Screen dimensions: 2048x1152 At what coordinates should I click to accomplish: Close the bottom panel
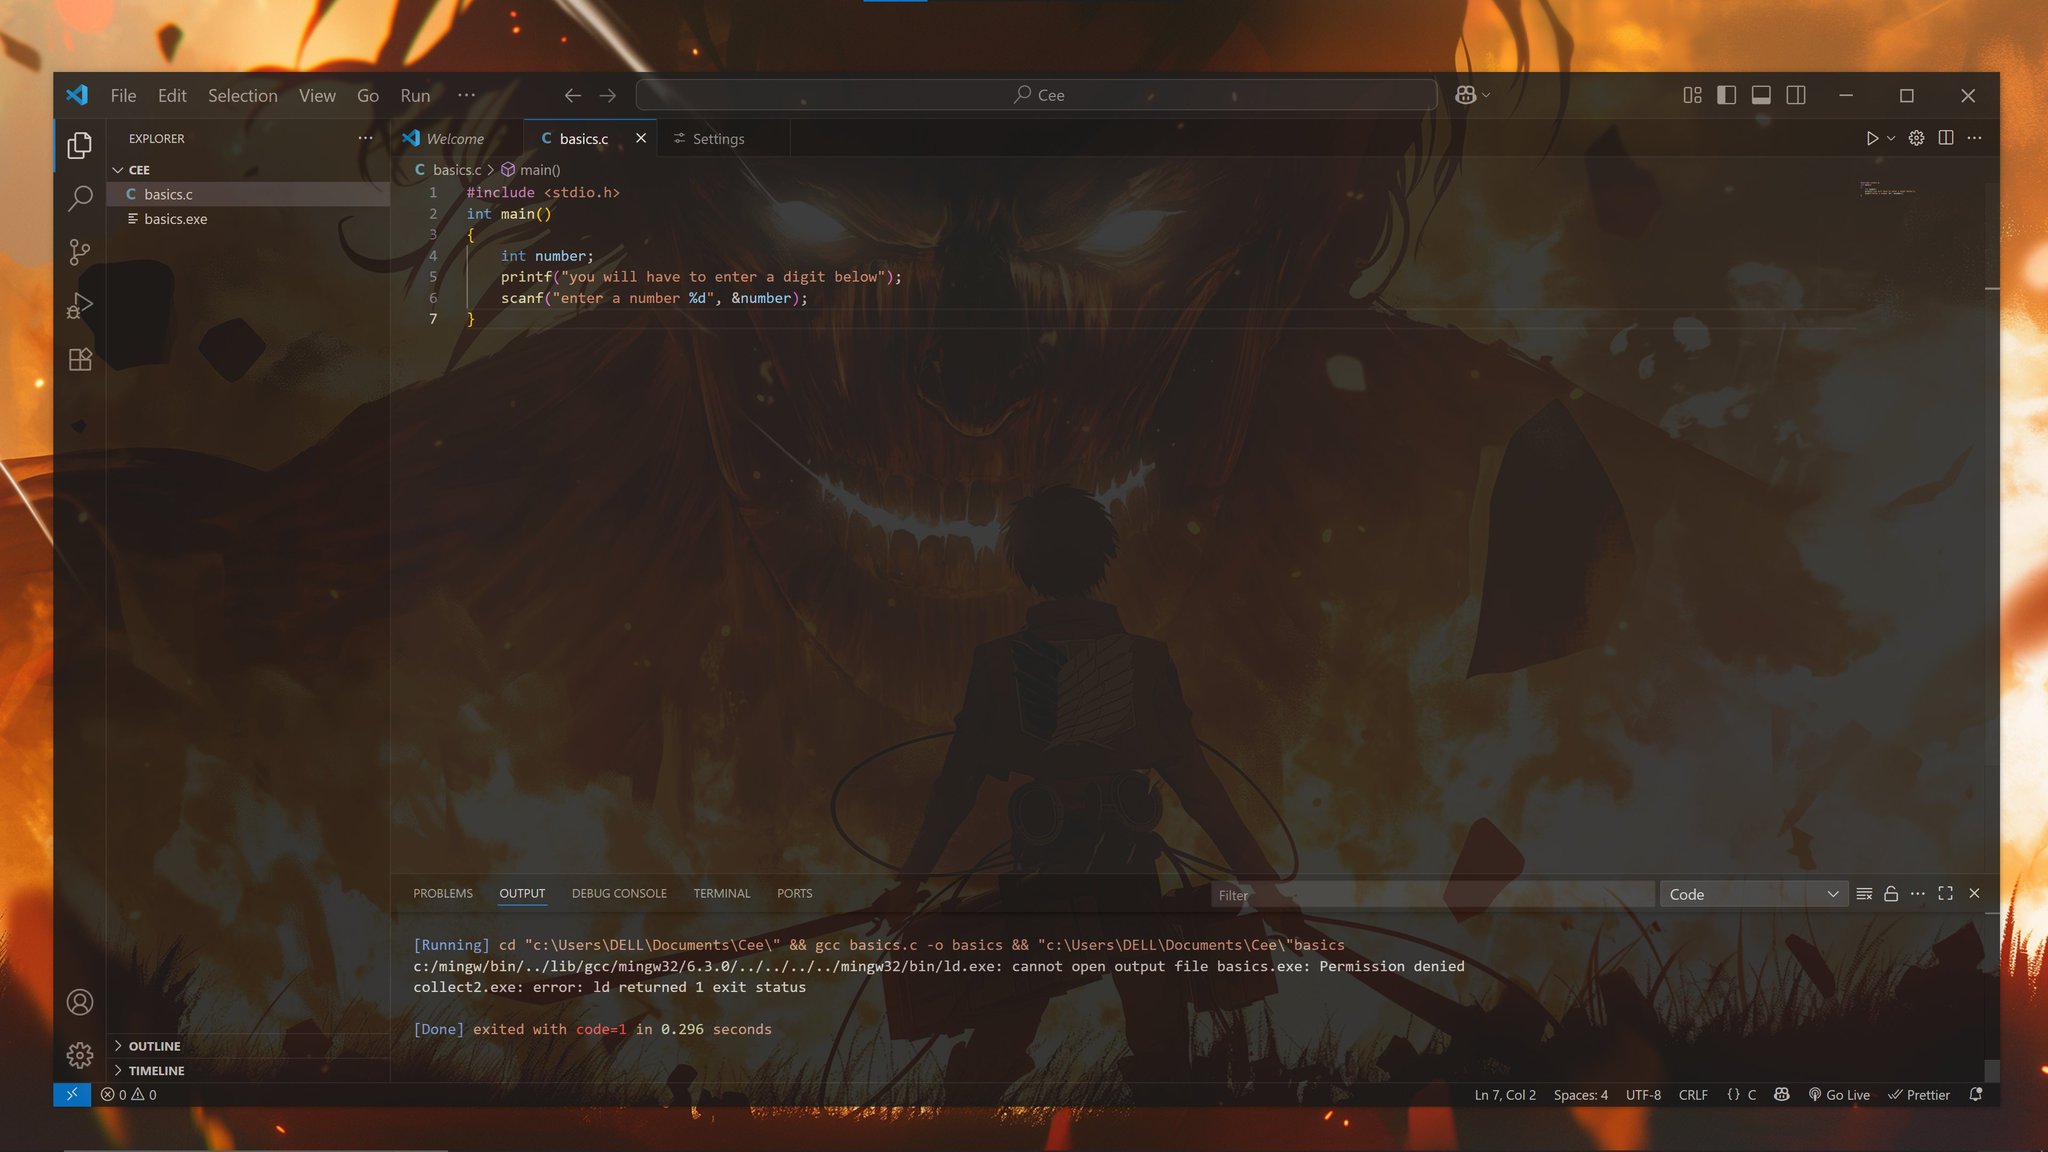coord(1974,893)
